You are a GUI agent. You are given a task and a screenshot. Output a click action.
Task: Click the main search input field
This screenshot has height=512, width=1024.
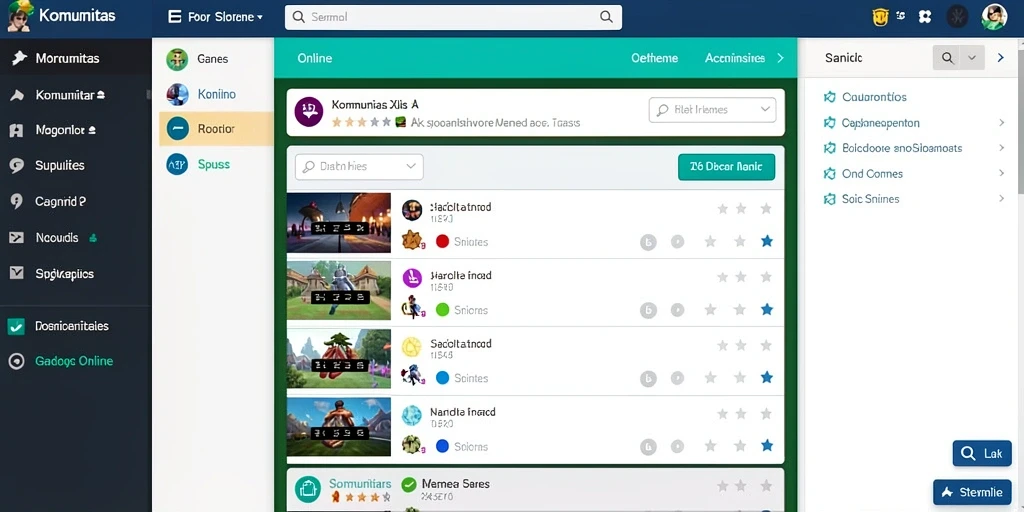pos(453,18)
